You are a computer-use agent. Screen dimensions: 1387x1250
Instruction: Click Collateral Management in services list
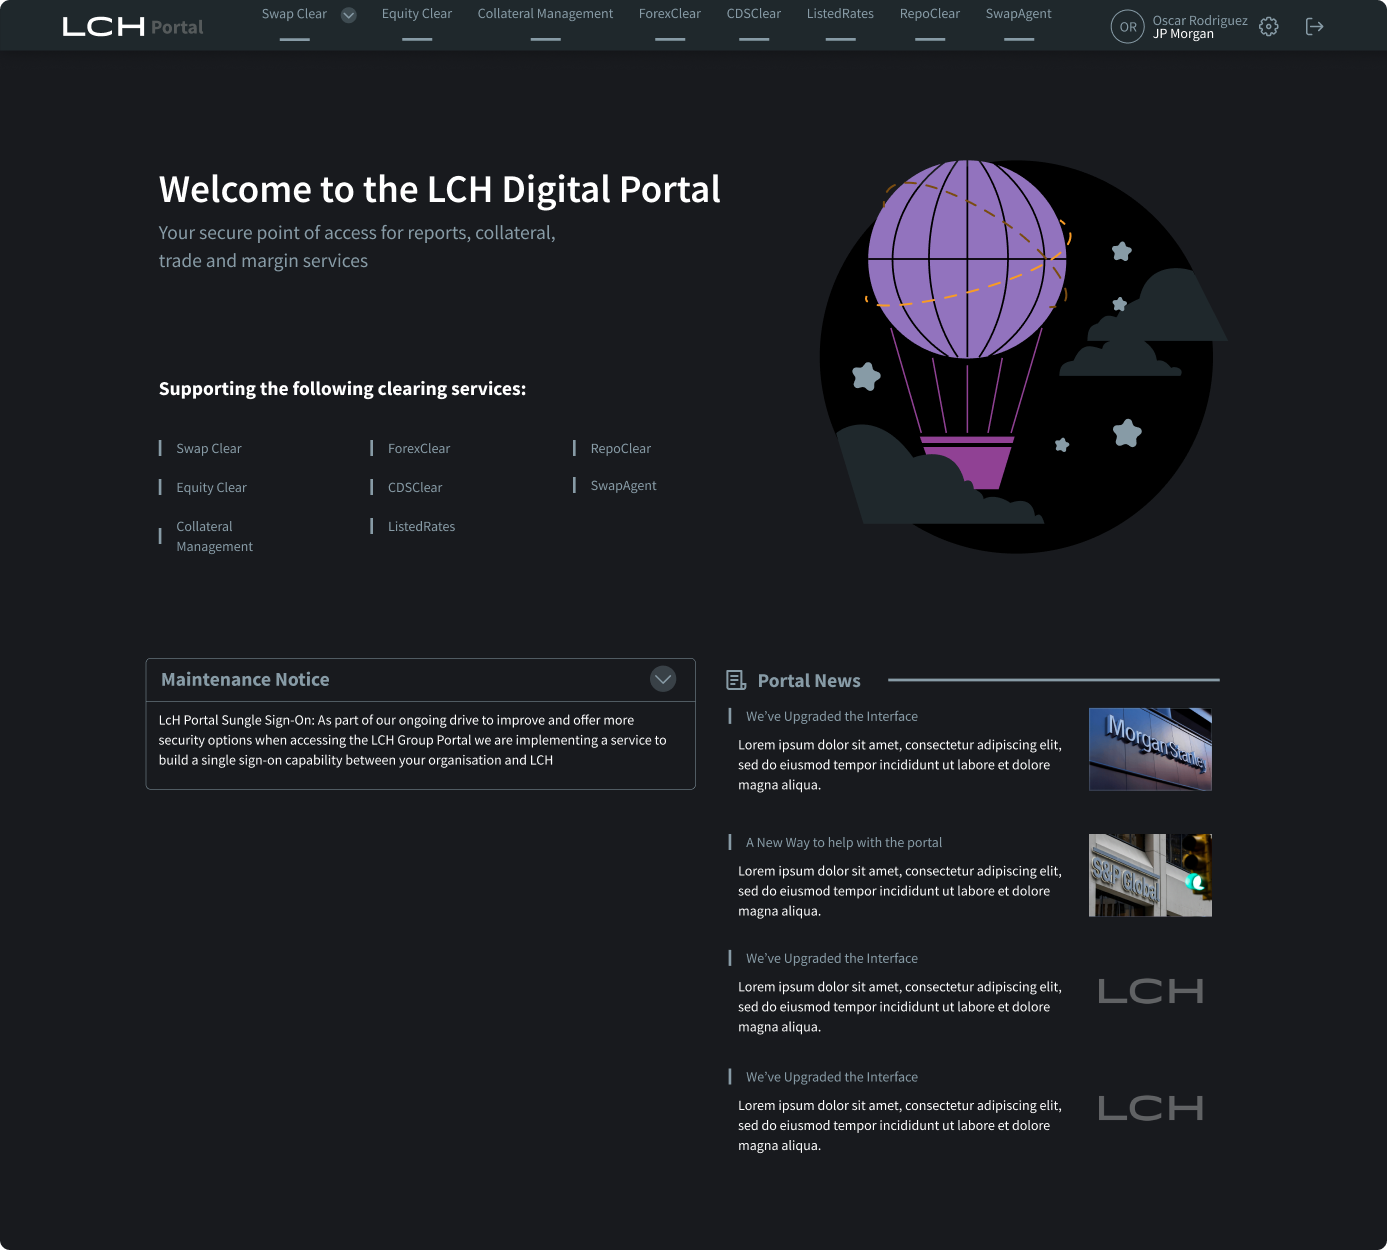tap(214, 537)
